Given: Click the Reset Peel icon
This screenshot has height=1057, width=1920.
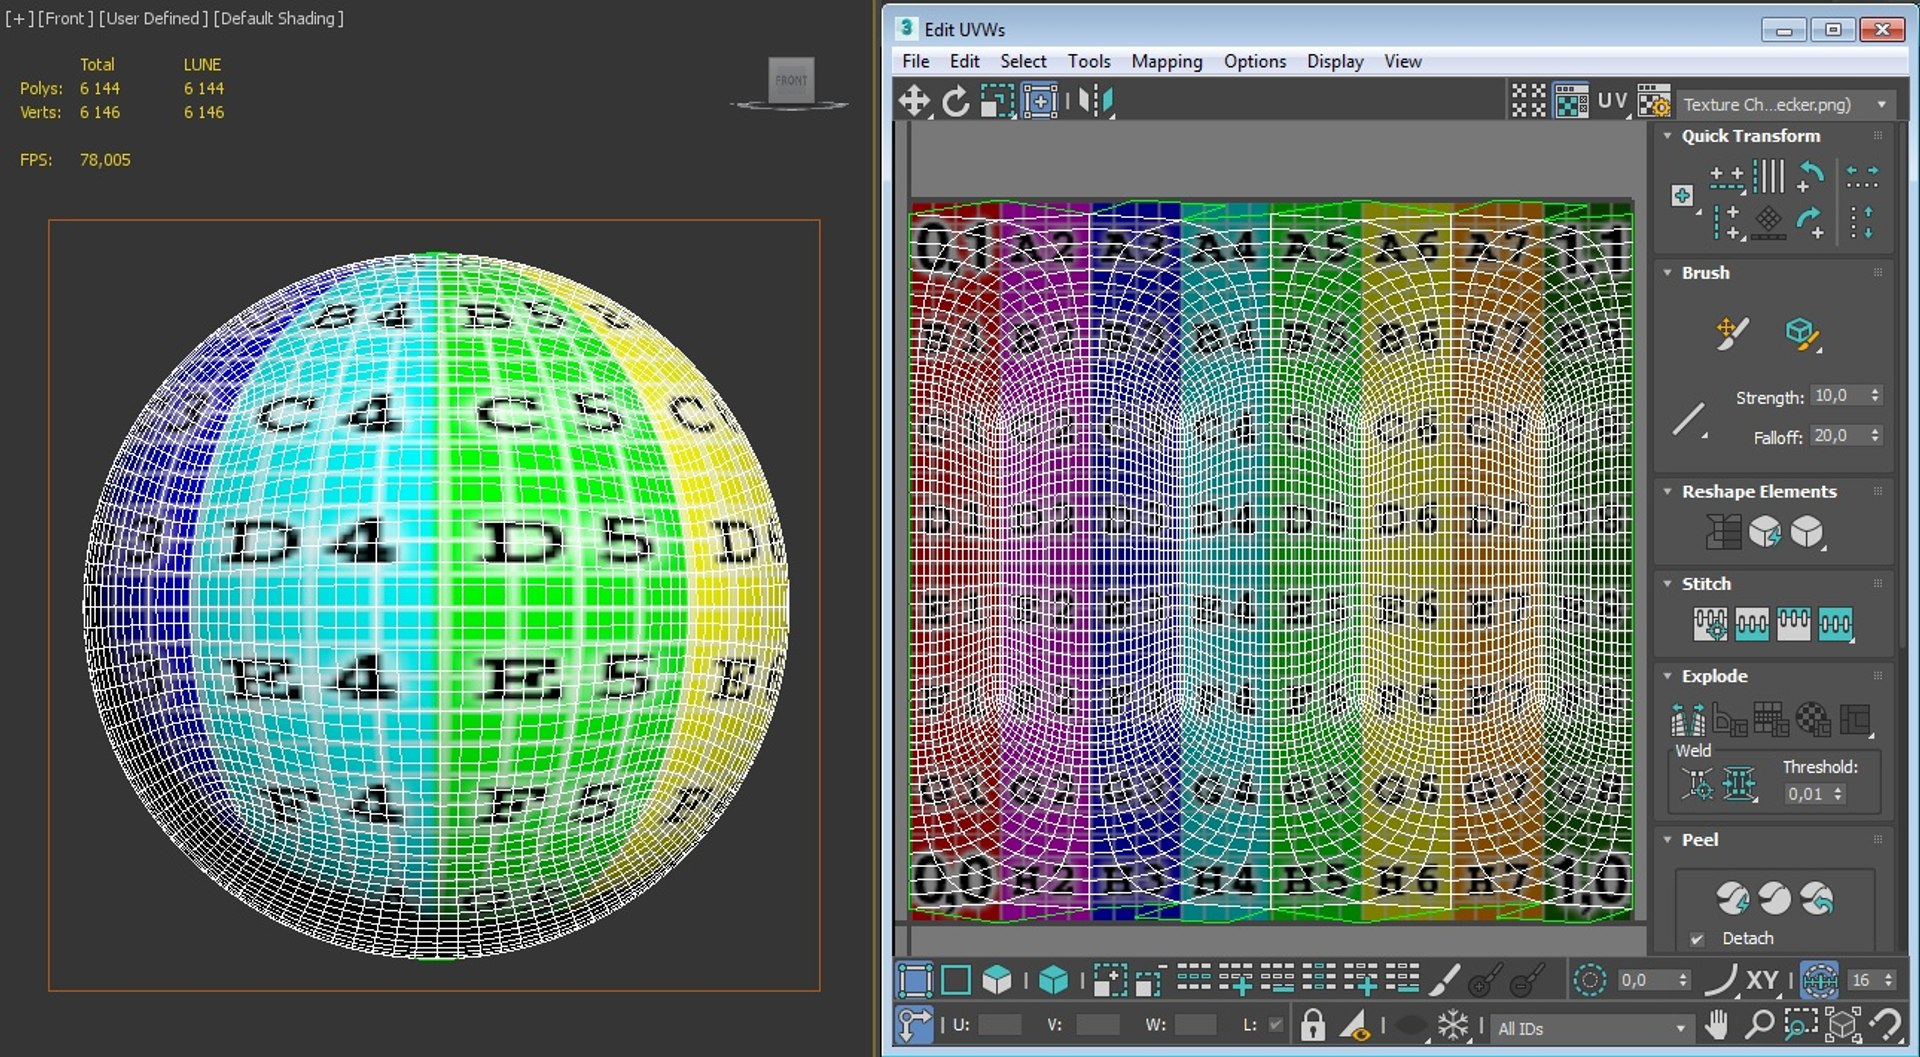Looking at the screenshot, I should click(1817, 899).
